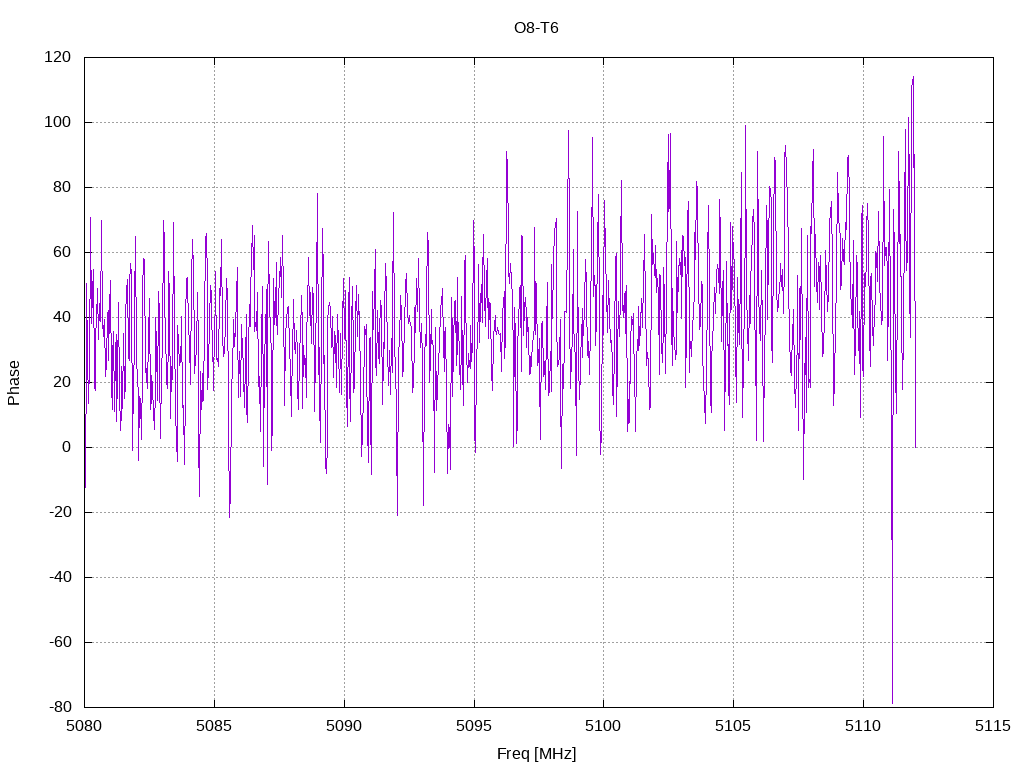Click the y-axis tick label 60

click(x=62, y=252)
